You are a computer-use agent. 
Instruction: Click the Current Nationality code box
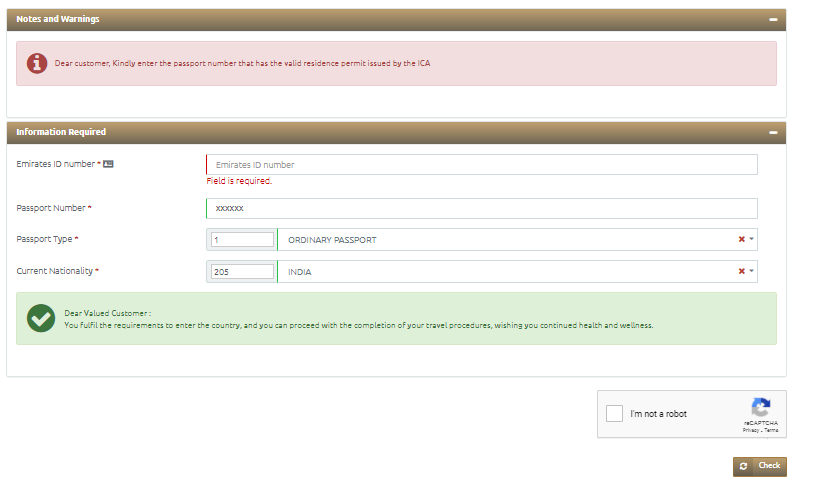coord(242,272)
